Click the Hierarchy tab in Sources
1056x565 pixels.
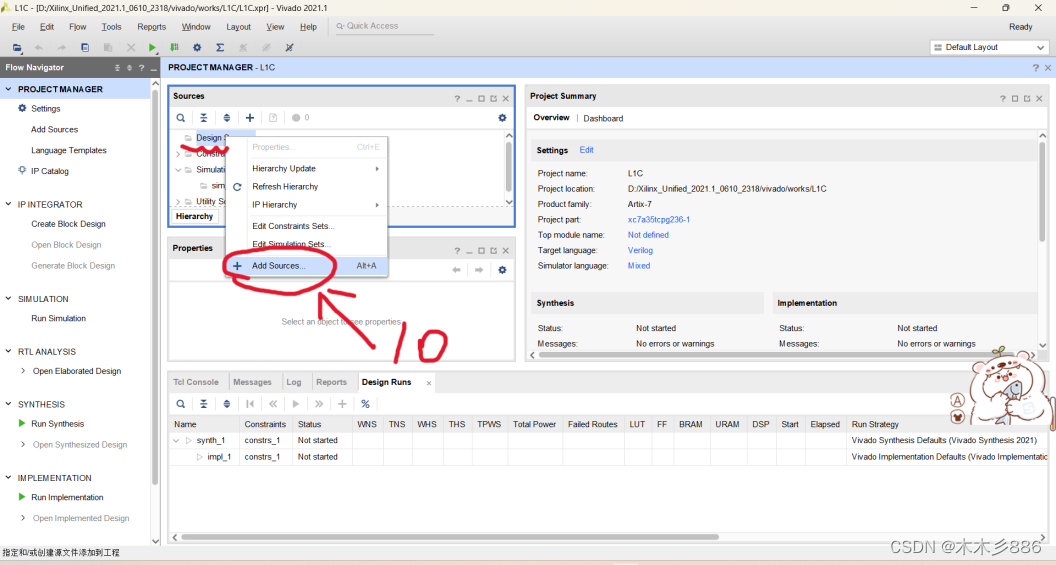[194, 216]
